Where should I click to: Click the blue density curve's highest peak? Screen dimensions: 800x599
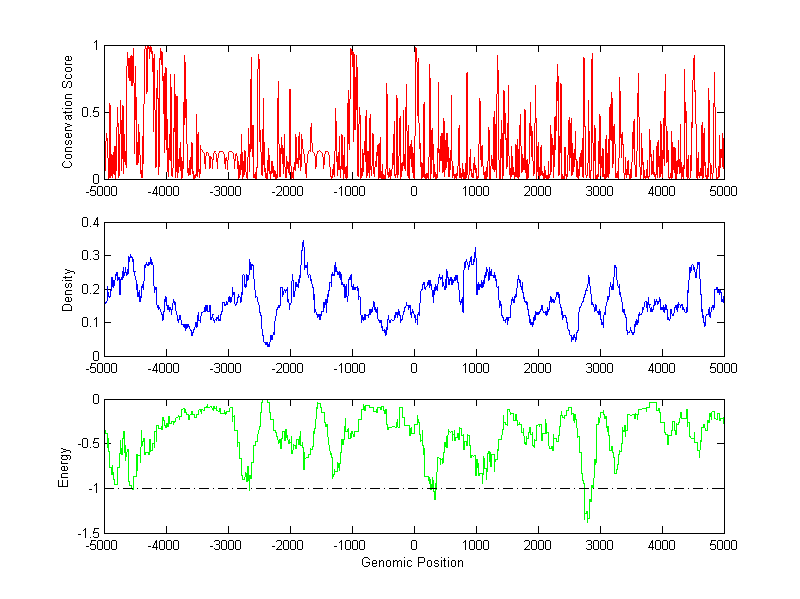(x=303, y=242)
